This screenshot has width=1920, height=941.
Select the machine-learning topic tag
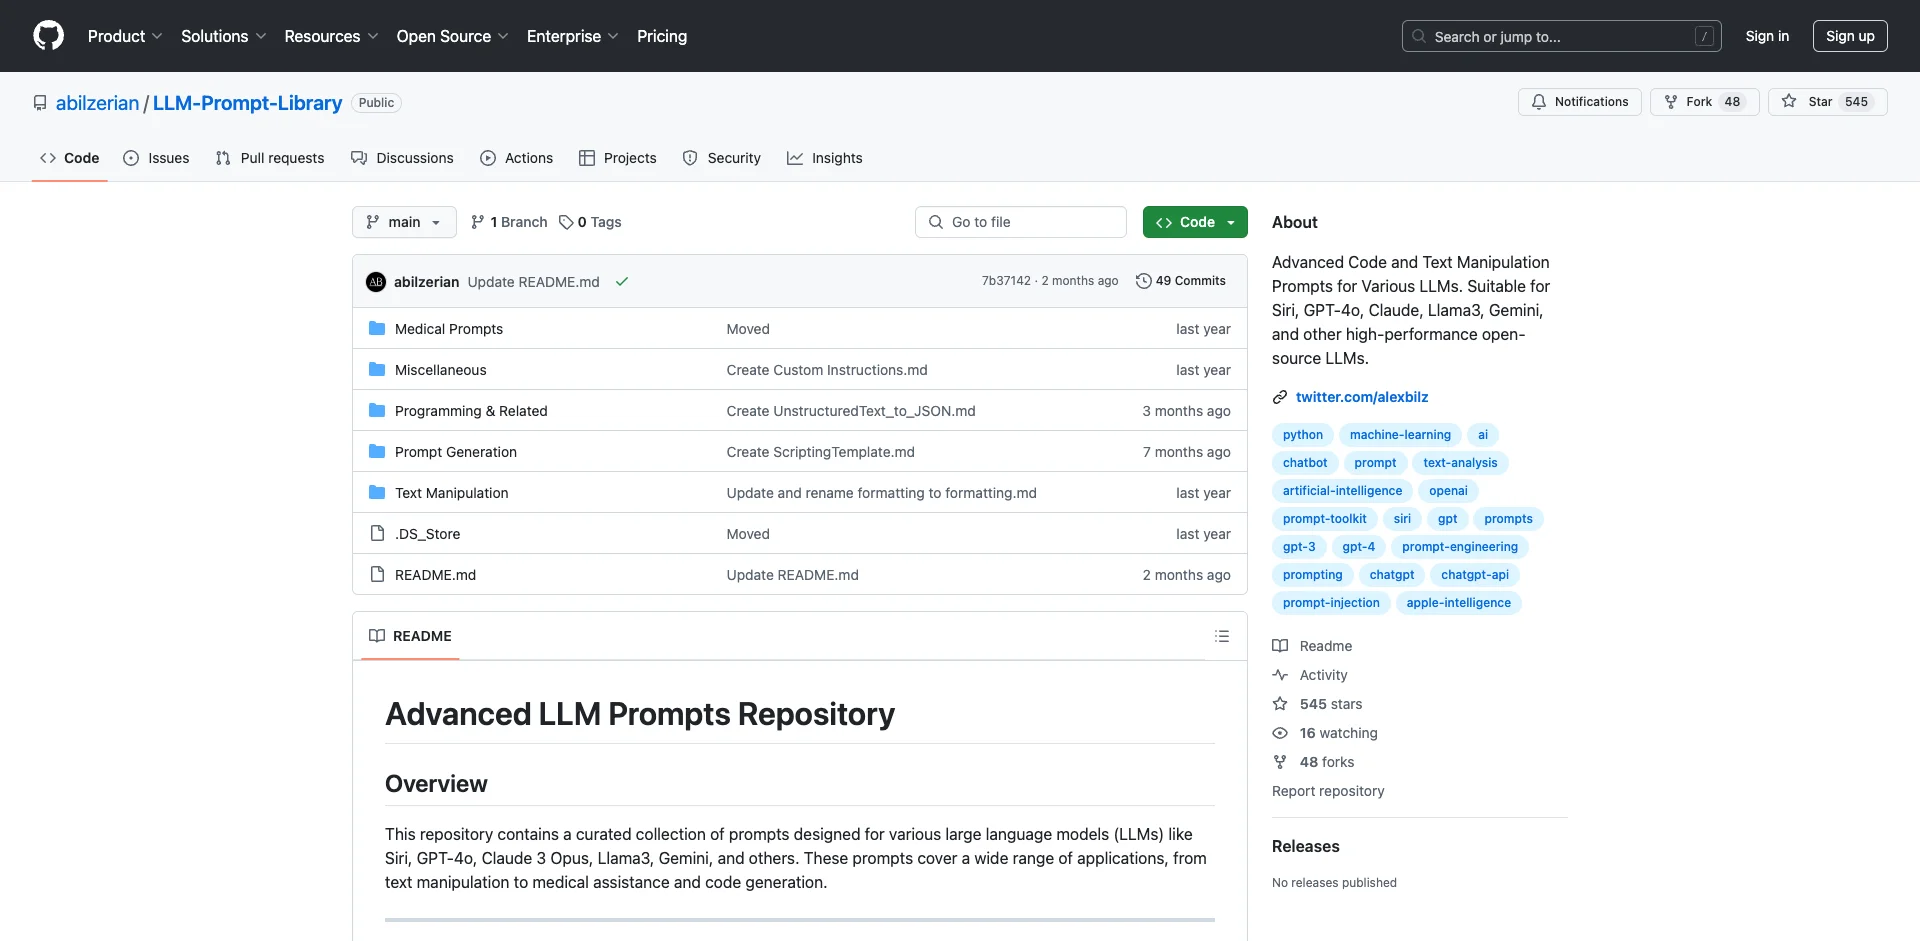[x=1400, y=435]
